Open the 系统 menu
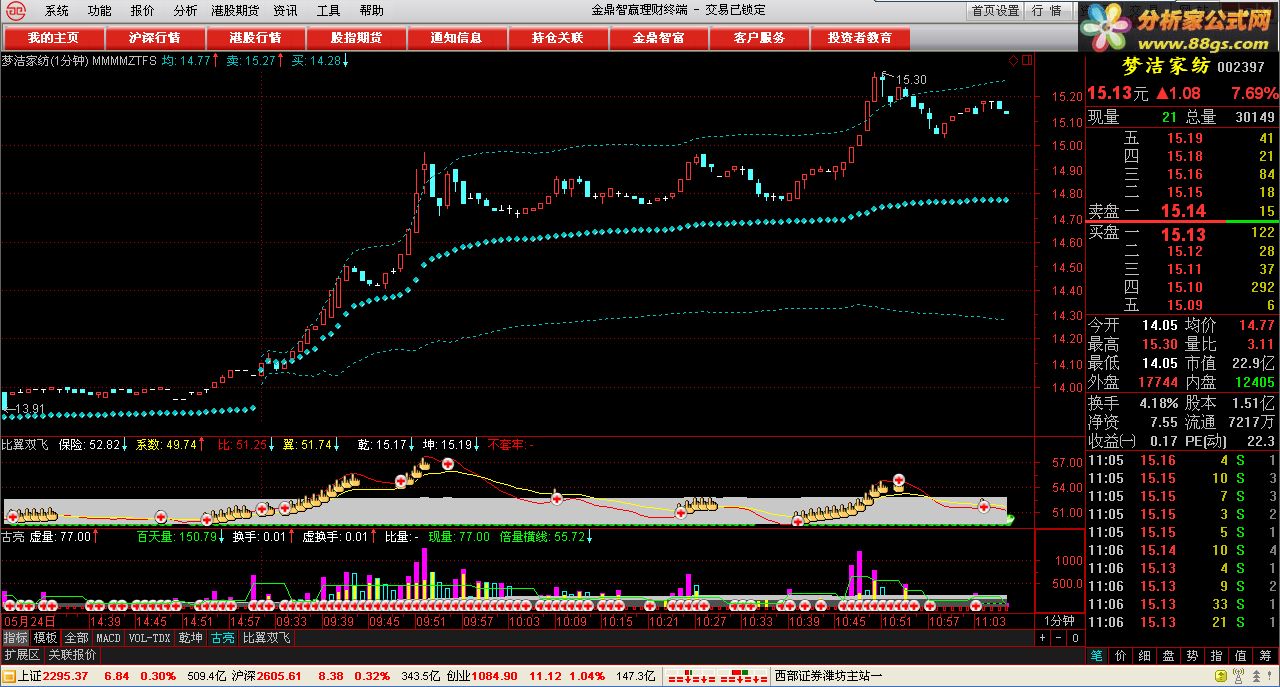This screenshot has width=1280, height=687. coord(57,11)
